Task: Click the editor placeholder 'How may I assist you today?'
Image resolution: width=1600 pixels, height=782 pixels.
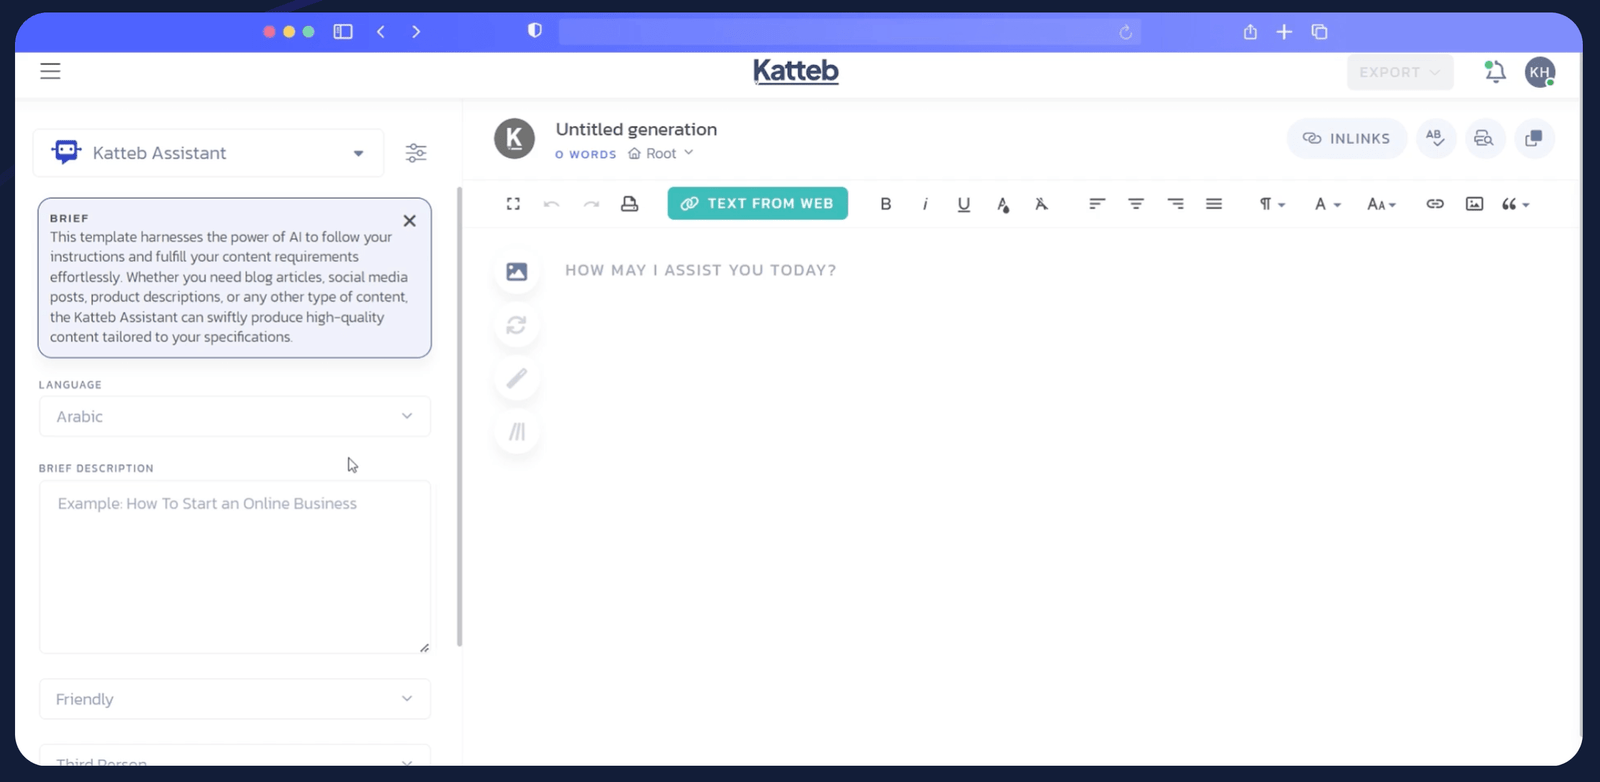Action: point(700,270)
